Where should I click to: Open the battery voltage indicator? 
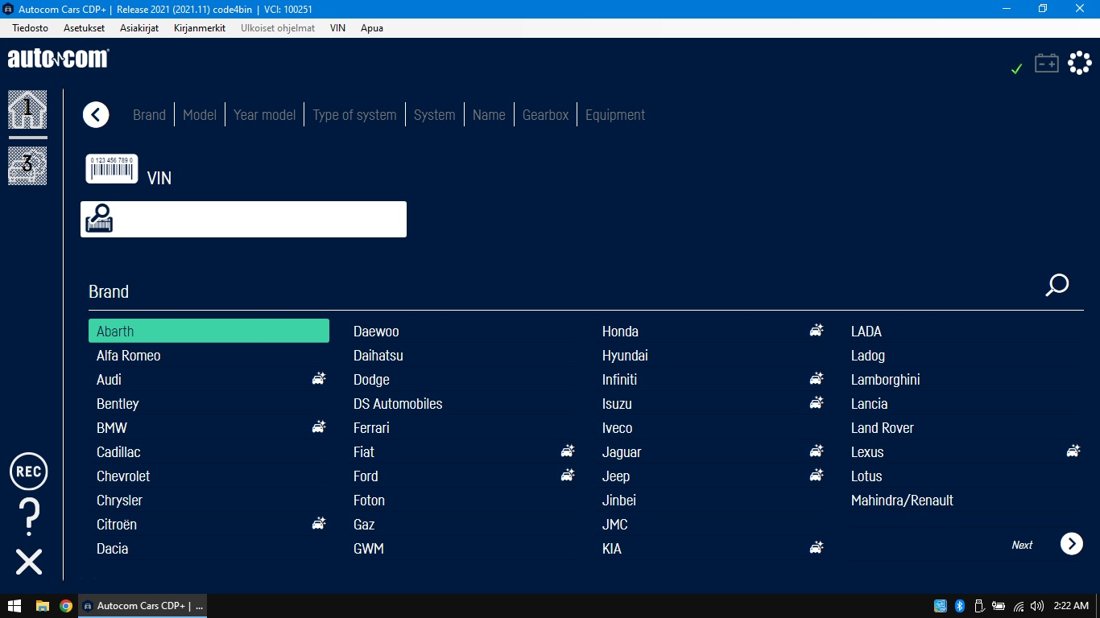coord(1047,63)
